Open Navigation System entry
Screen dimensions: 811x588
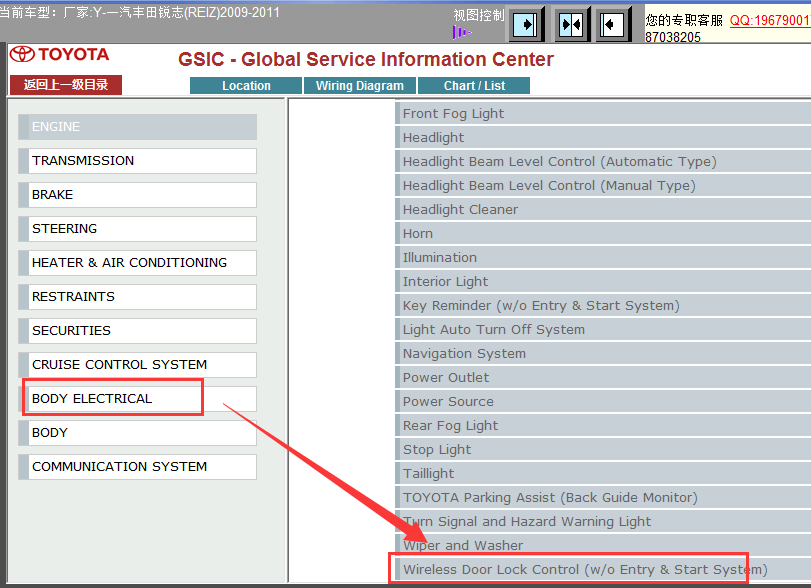(603, 354)
